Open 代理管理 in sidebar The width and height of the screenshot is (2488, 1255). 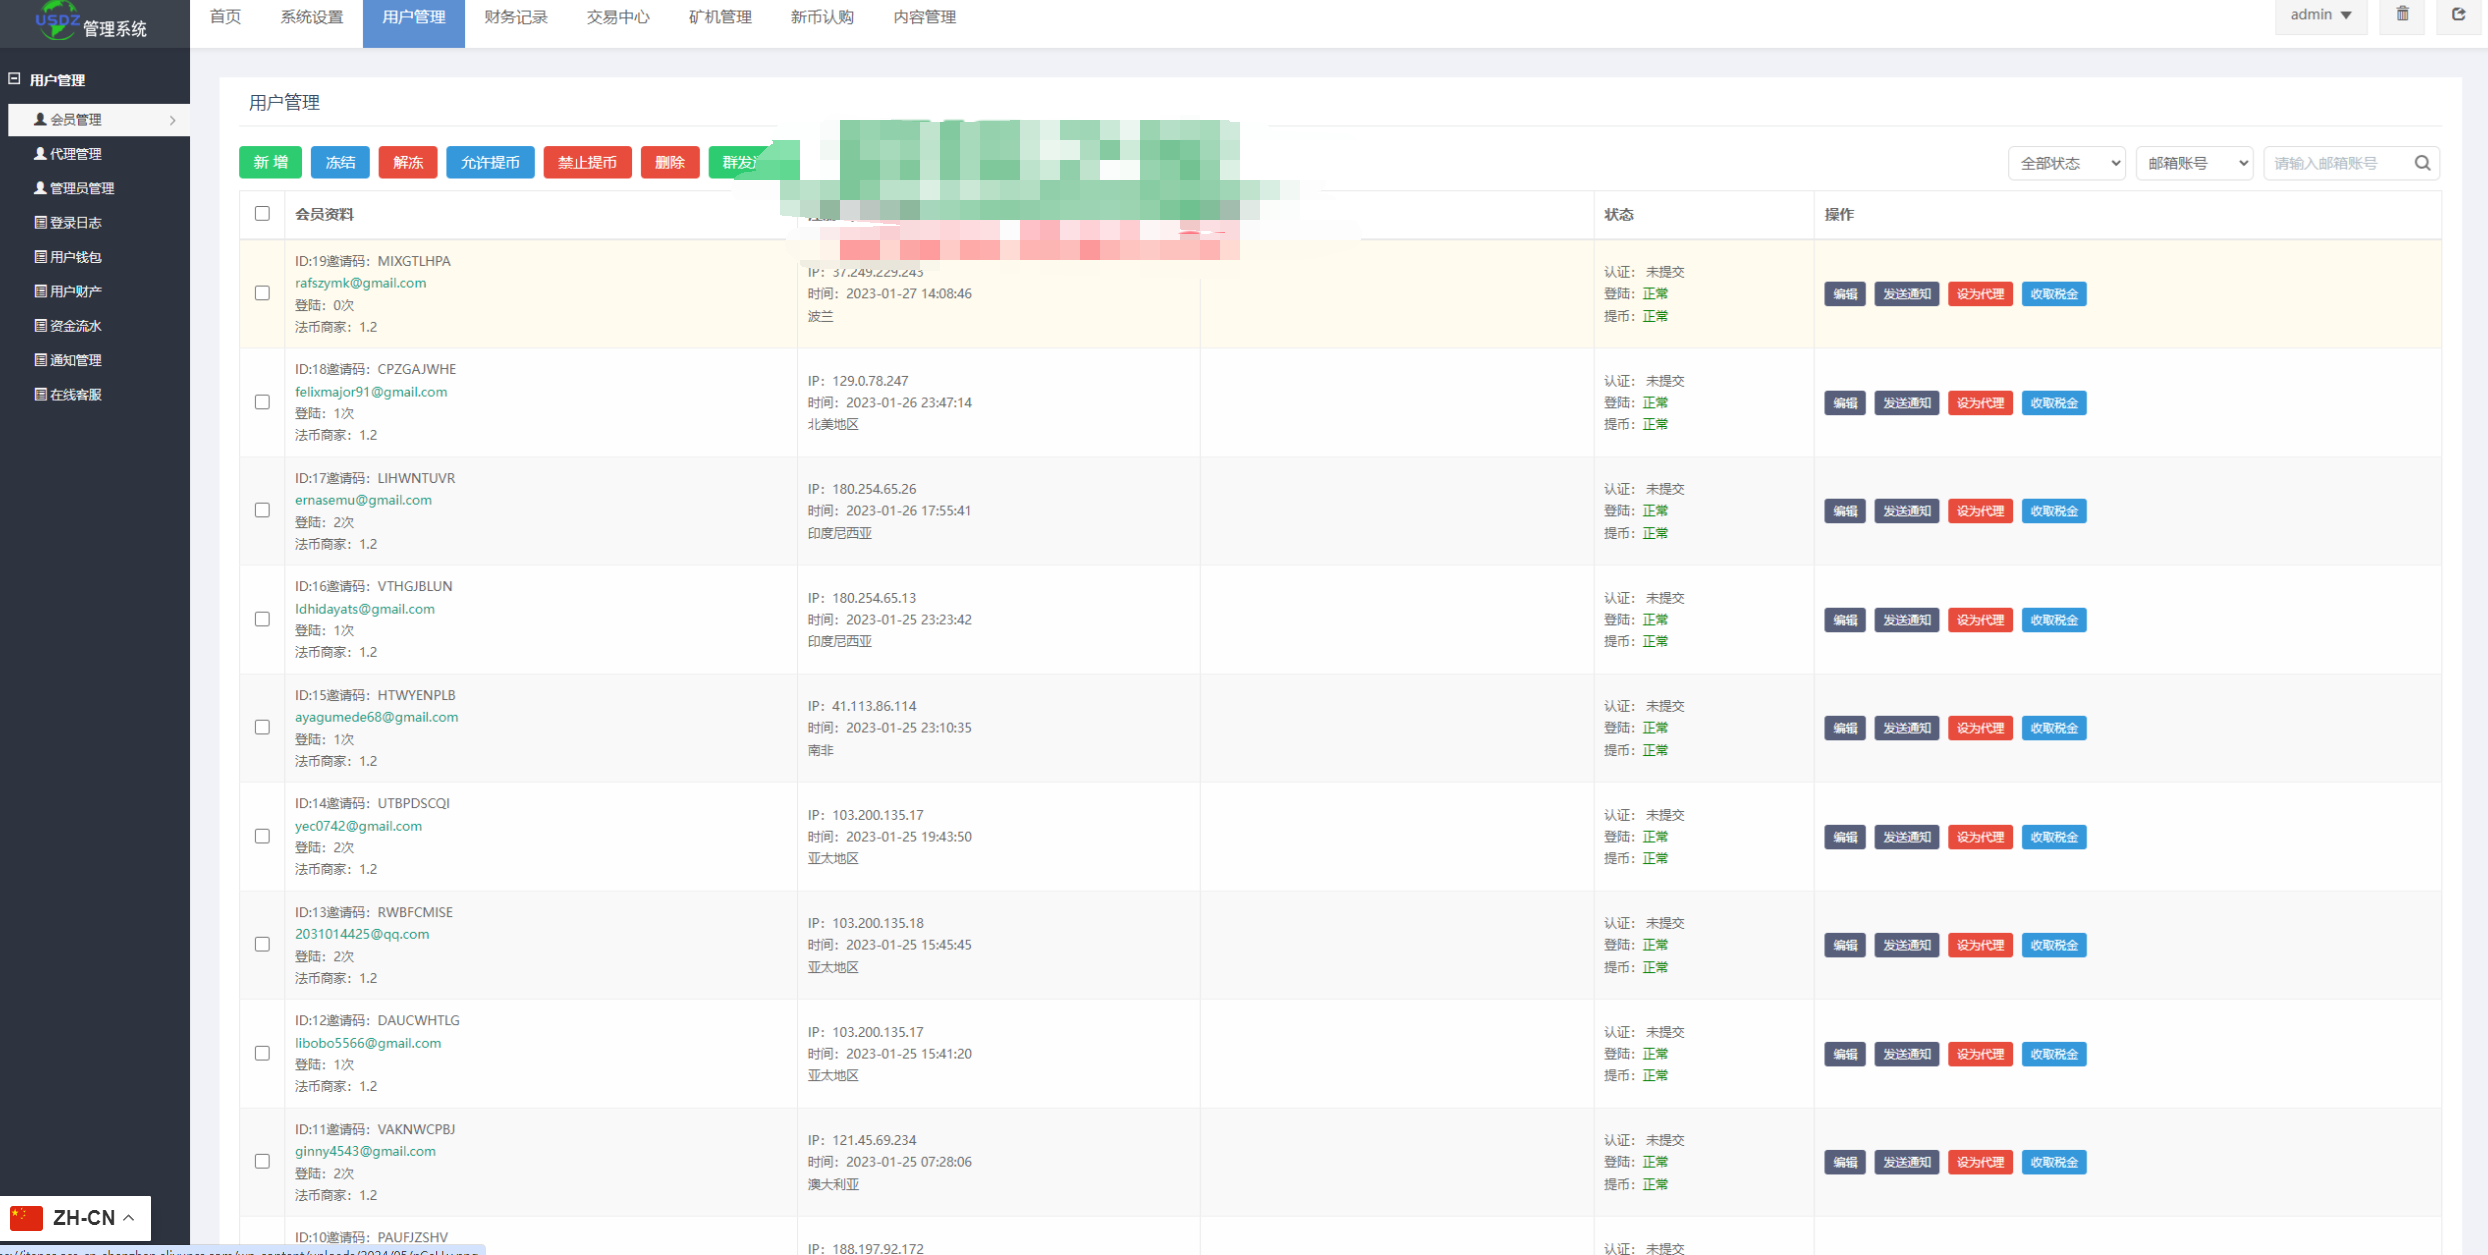(75, 154)
